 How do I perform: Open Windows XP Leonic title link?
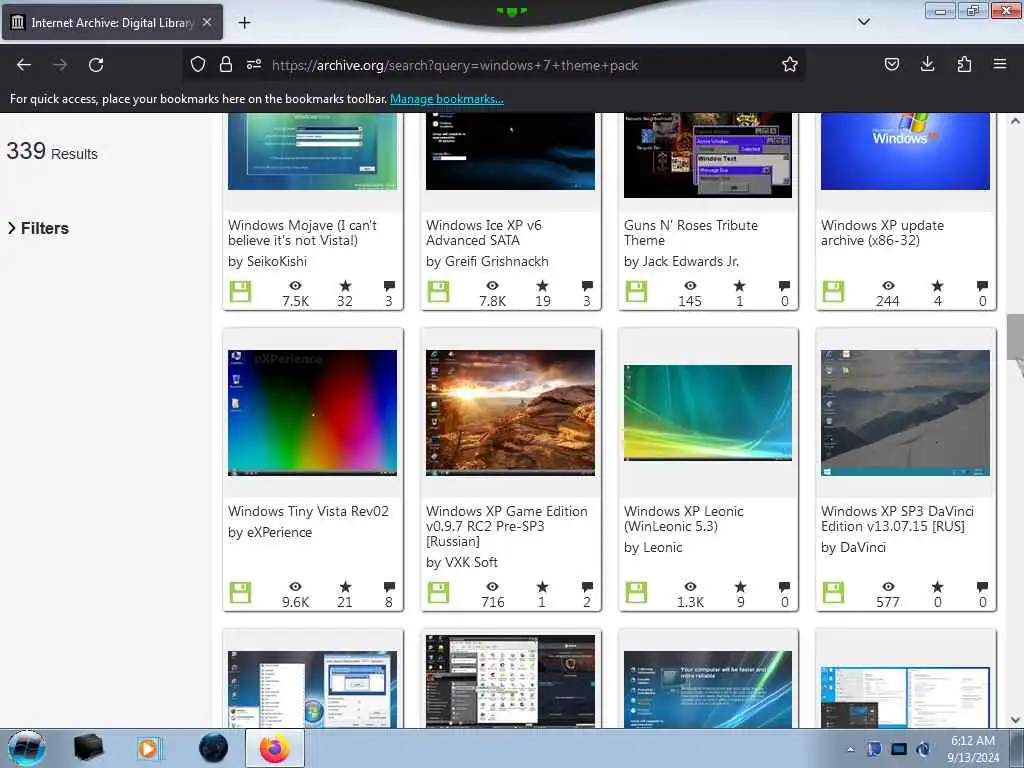[x=684, y=519]
